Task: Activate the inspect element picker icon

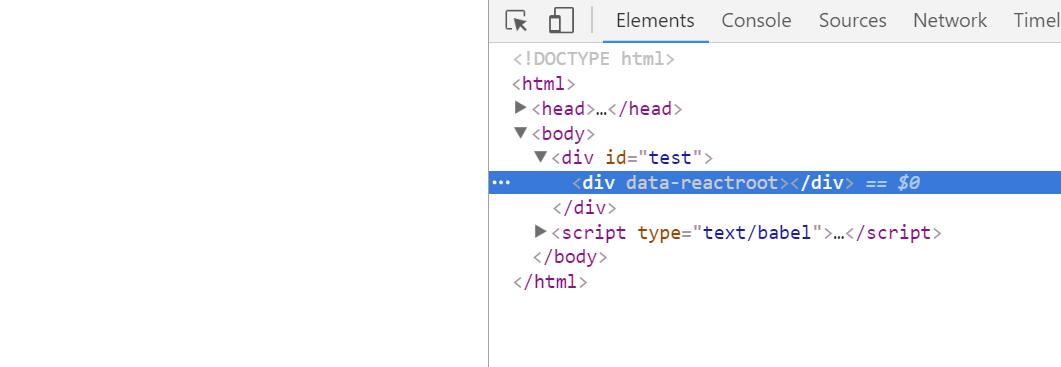Action: [x=516, y=21]
